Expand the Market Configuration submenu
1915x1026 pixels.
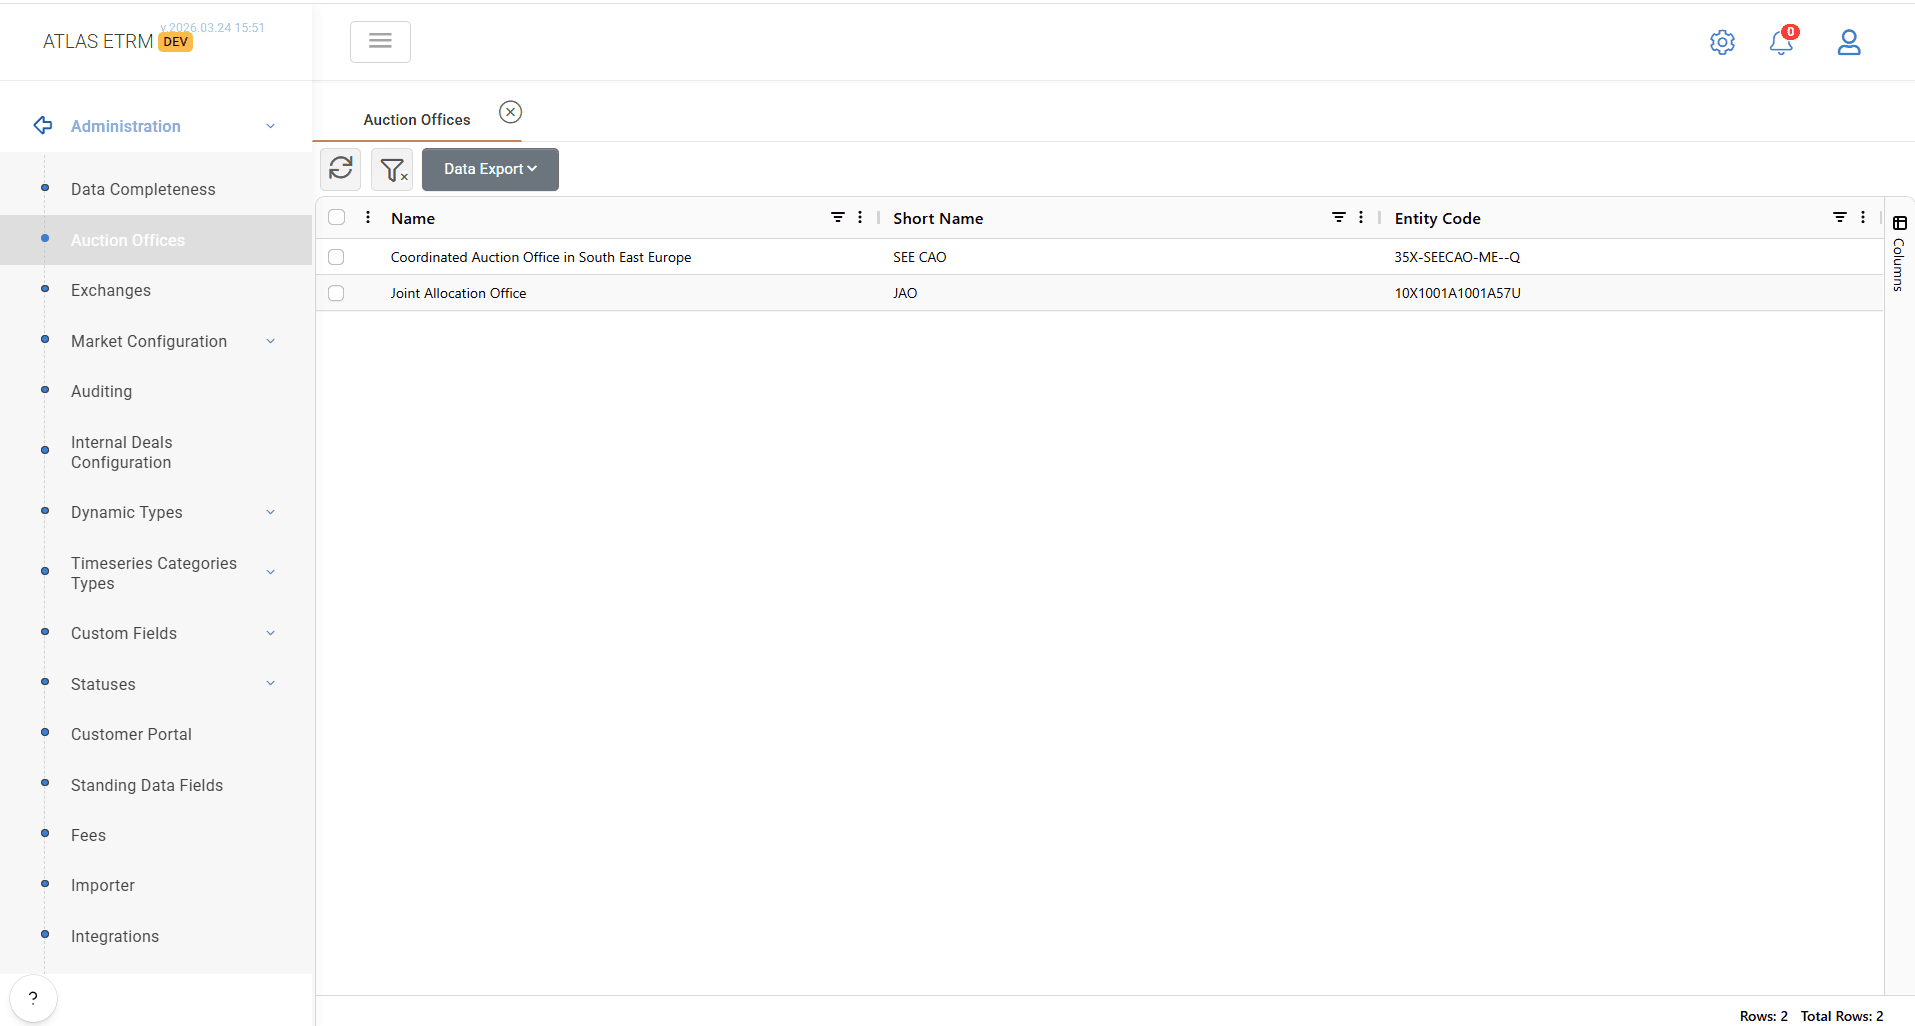coord(270,341)
